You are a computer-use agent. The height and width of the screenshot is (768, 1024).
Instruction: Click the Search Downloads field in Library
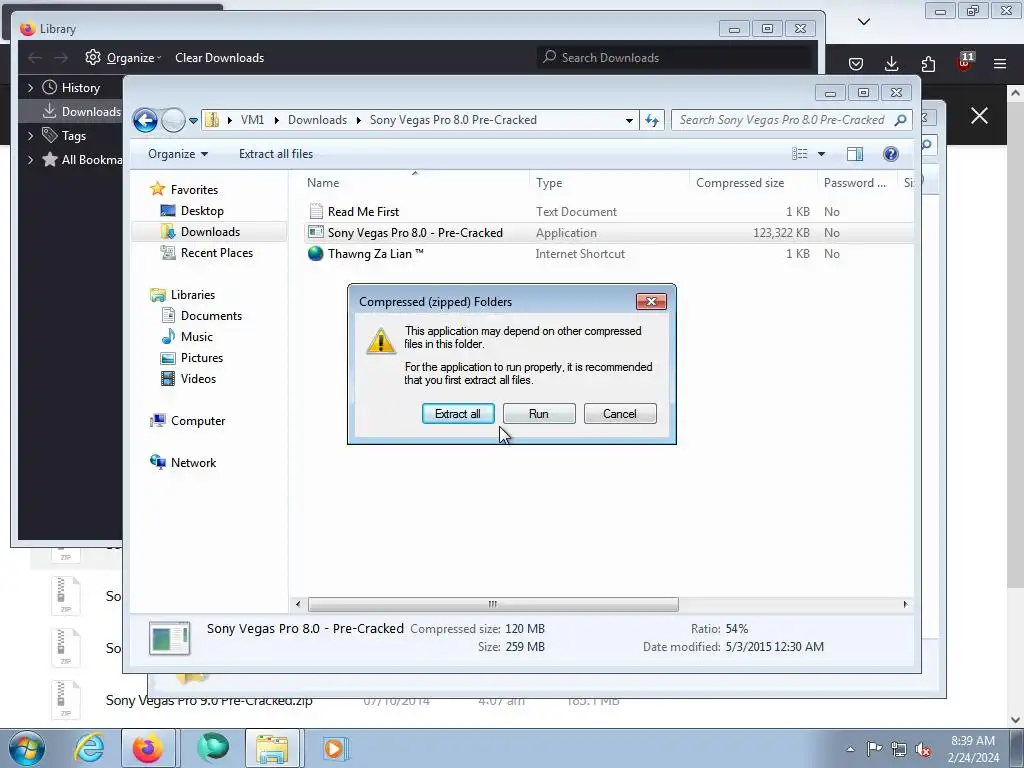click(x=675, y=57)
